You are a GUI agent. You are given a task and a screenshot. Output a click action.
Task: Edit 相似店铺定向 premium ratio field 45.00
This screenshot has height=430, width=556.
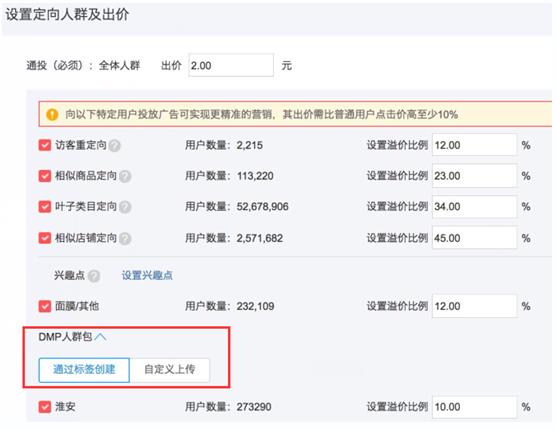tap(474, 238)
